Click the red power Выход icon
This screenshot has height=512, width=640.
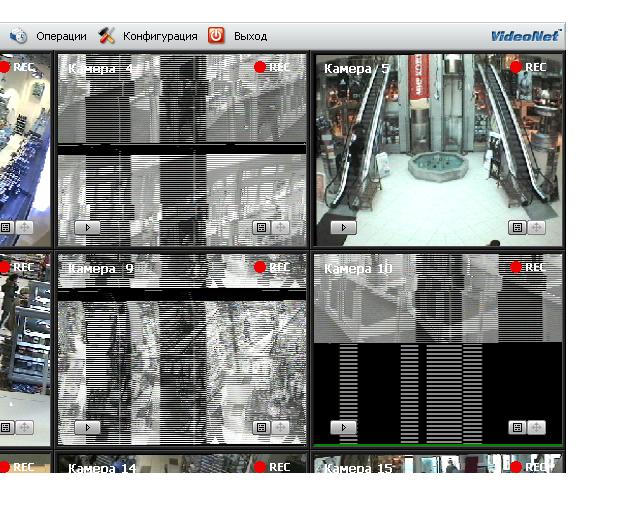216,36
